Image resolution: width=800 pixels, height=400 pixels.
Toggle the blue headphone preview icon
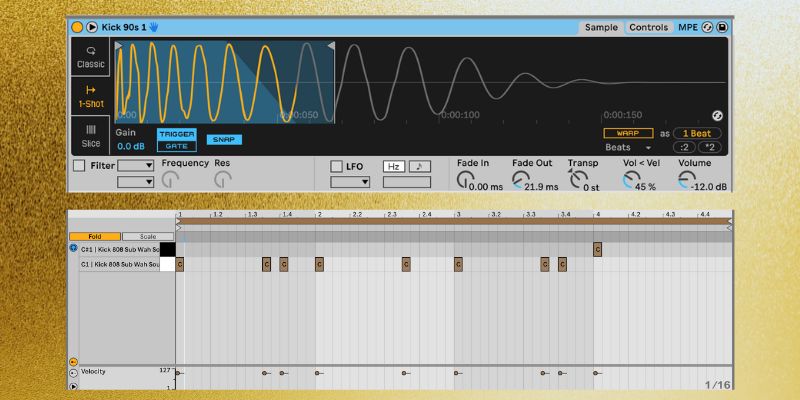pos(73,248)
